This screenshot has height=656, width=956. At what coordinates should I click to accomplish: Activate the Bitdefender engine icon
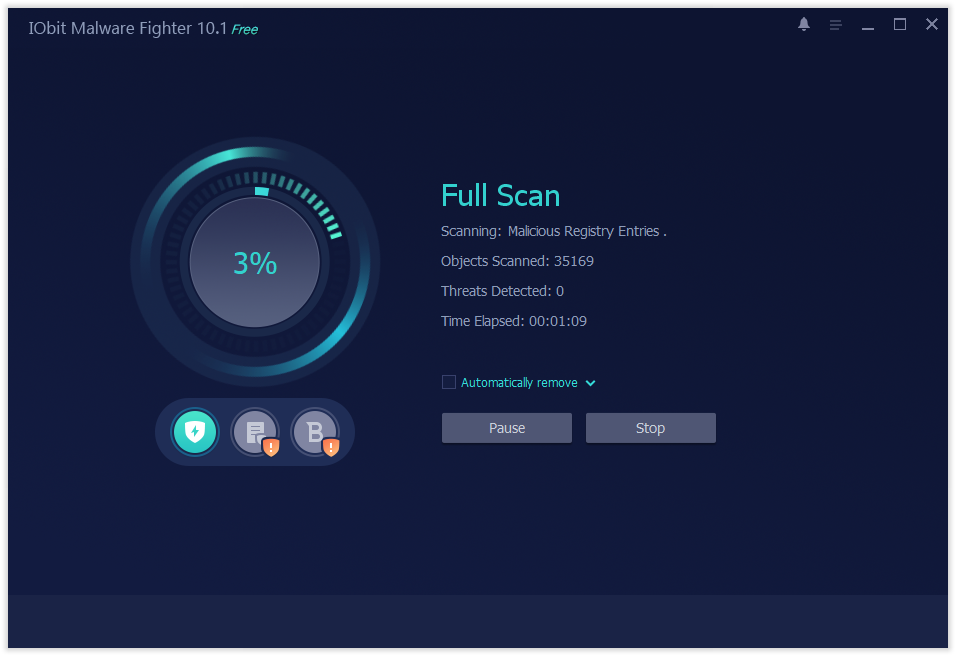click(x=317, y=432)
